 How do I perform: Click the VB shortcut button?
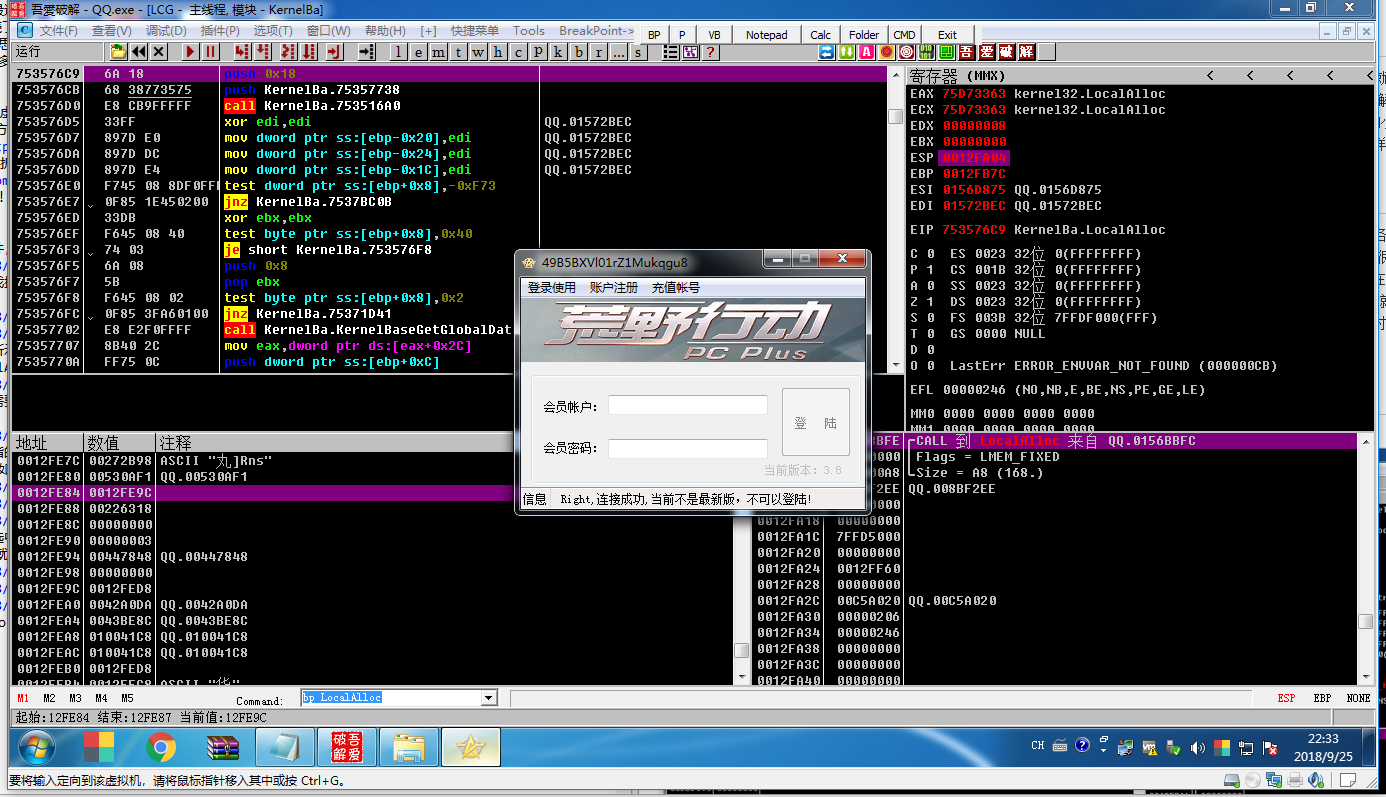[714, 35]
